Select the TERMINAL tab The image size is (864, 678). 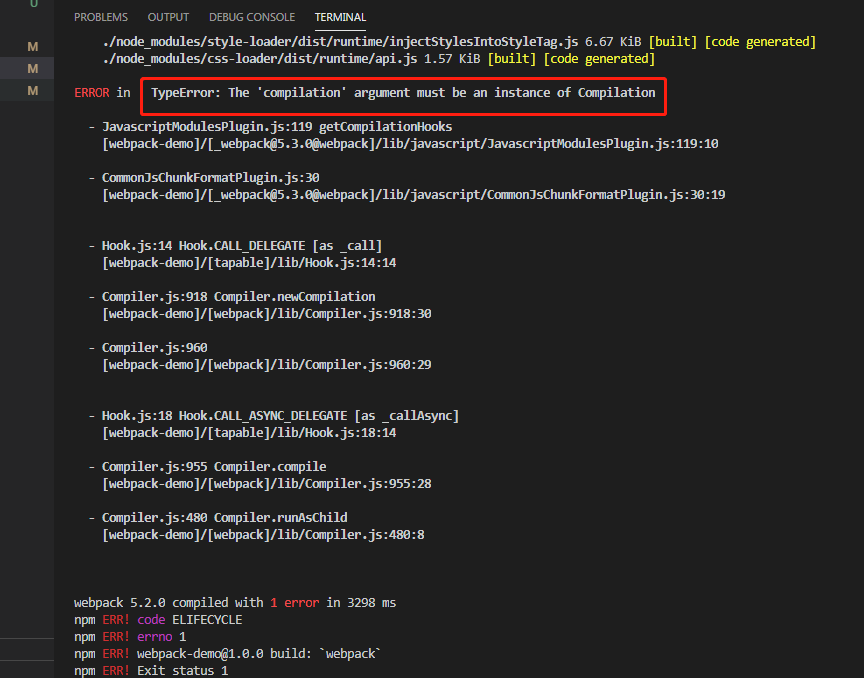click(x=340, y=17)
